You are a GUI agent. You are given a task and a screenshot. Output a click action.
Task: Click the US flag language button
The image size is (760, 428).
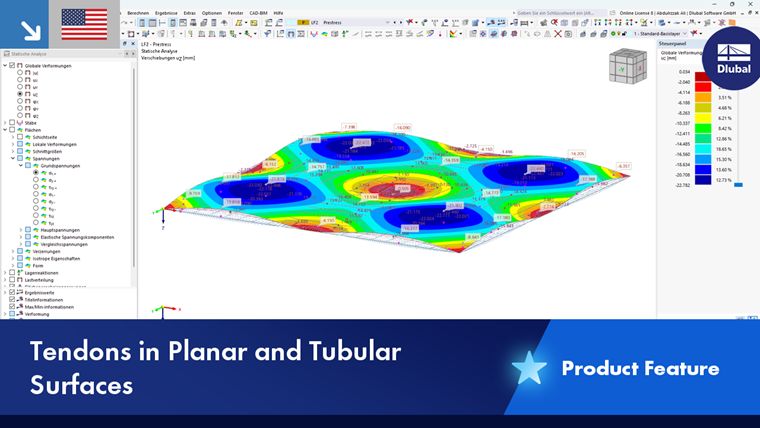[84, 24]
